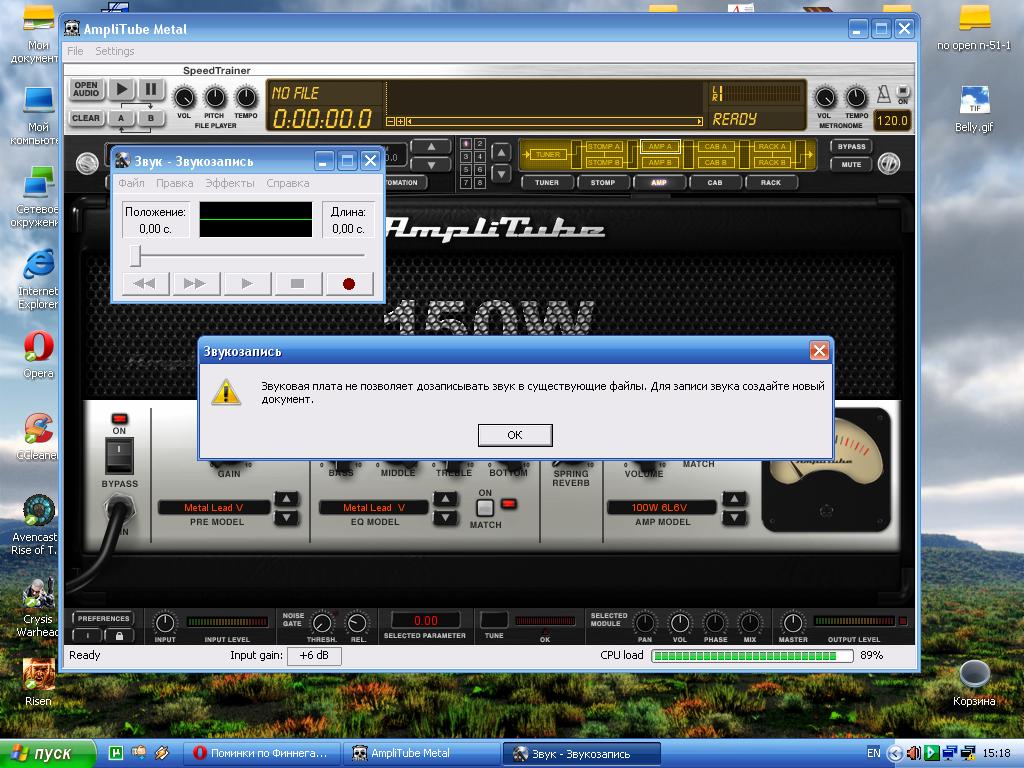The height and width of the screenshot is (768, 1024).
Task: Open the Settings menu in AmpliTube
Action: coord(114,51)
